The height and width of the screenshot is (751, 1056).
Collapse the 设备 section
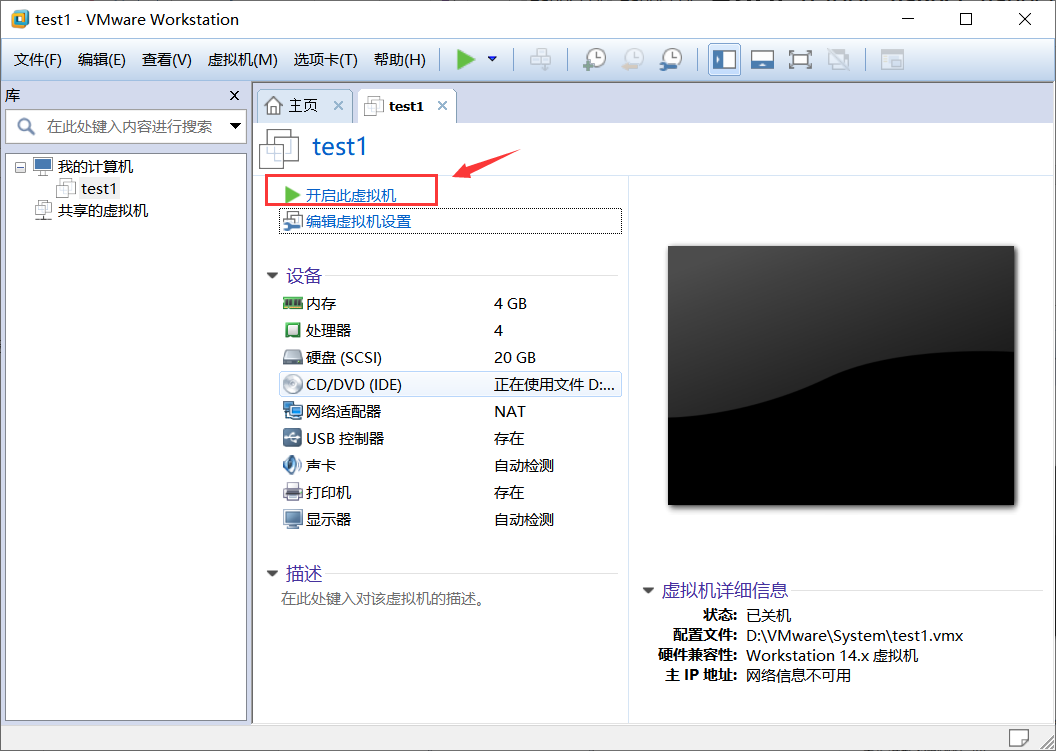[273, 275]
